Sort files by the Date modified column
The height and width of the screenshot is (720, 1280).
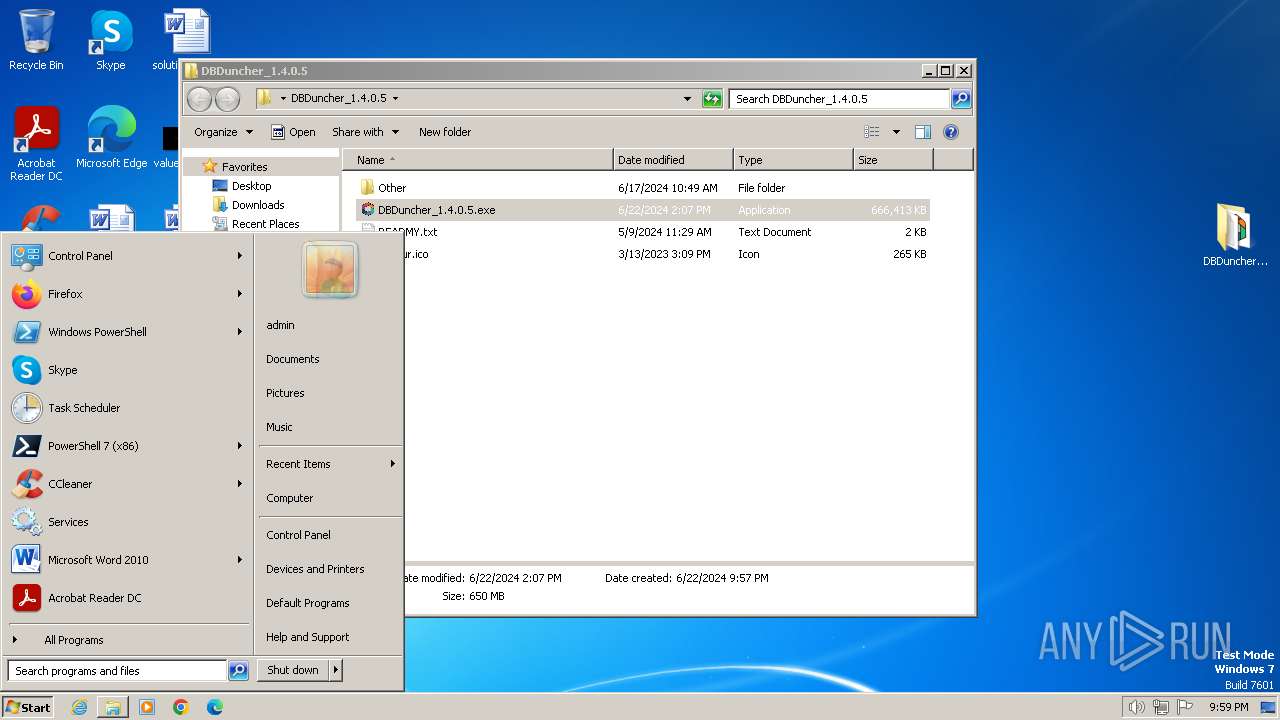pyautogui.click(x=673, y=160)
